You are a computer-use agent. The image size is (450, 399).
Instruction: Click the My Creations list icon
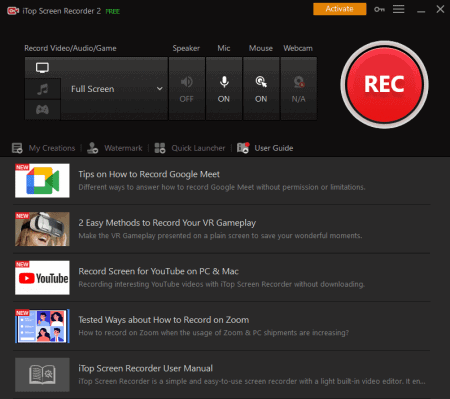click(x=17, y=148)
